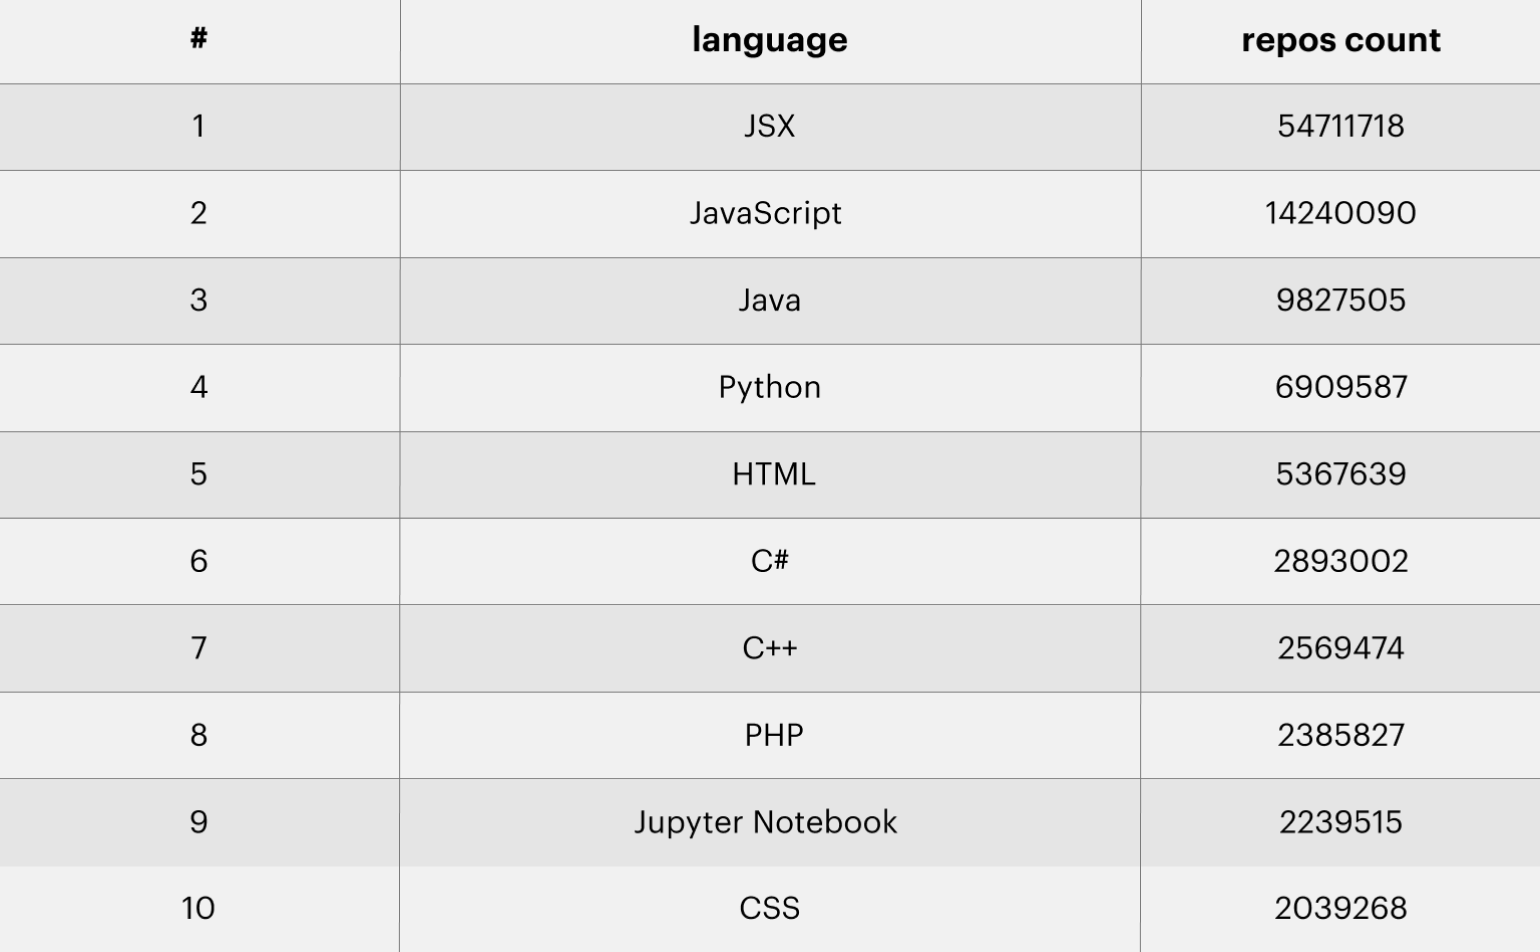Click repos count value 14240090
Image resolution: width=1540 pixels, height=952 pixels.
point(1340,213)
